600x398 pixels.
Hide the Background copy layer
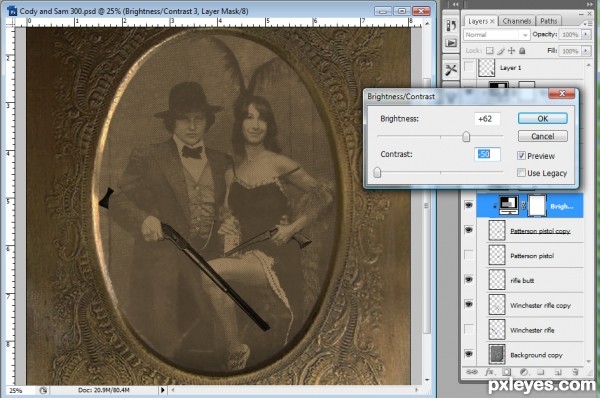click(469, 354)
